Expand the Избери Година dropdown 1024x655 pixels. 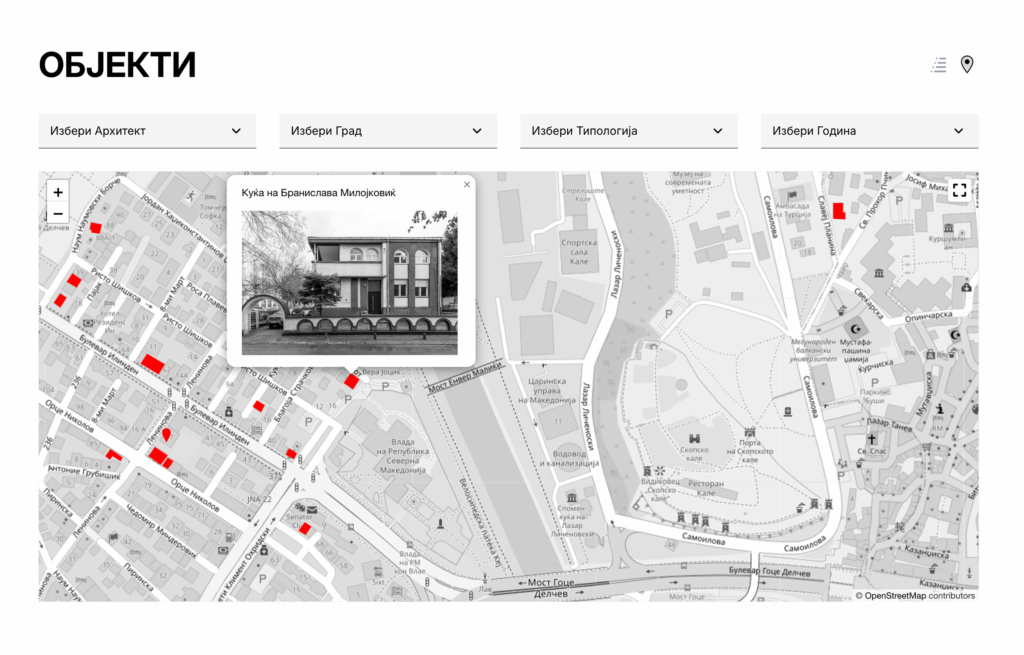pyautogui.click(x=870, y=131)
